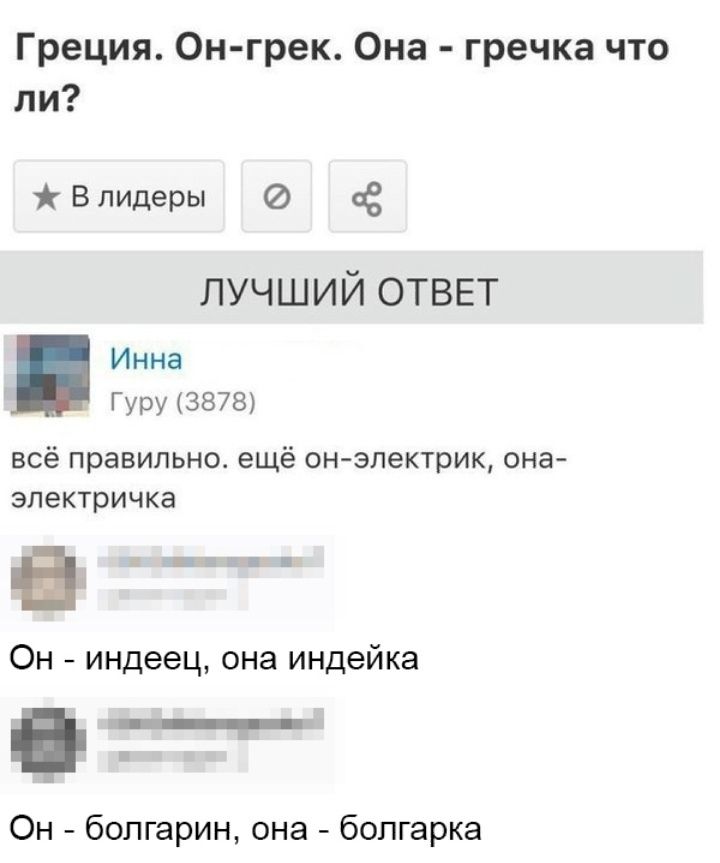The image size is (720, 863).
Task: Select the 'Он - индеец, она индейка' comment
Action: (x=212, y=657)
